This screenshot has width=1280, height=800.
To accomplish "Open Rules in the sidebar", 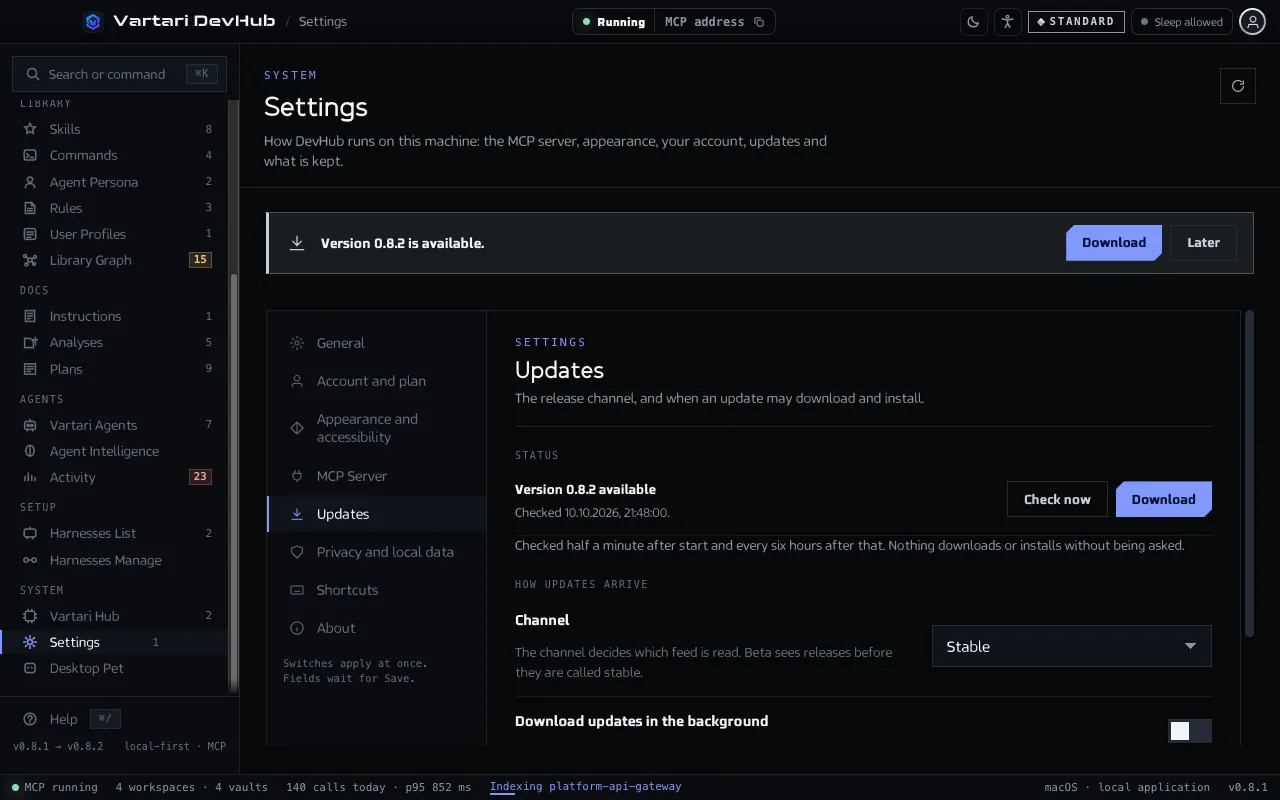I will tap(116, 208).
